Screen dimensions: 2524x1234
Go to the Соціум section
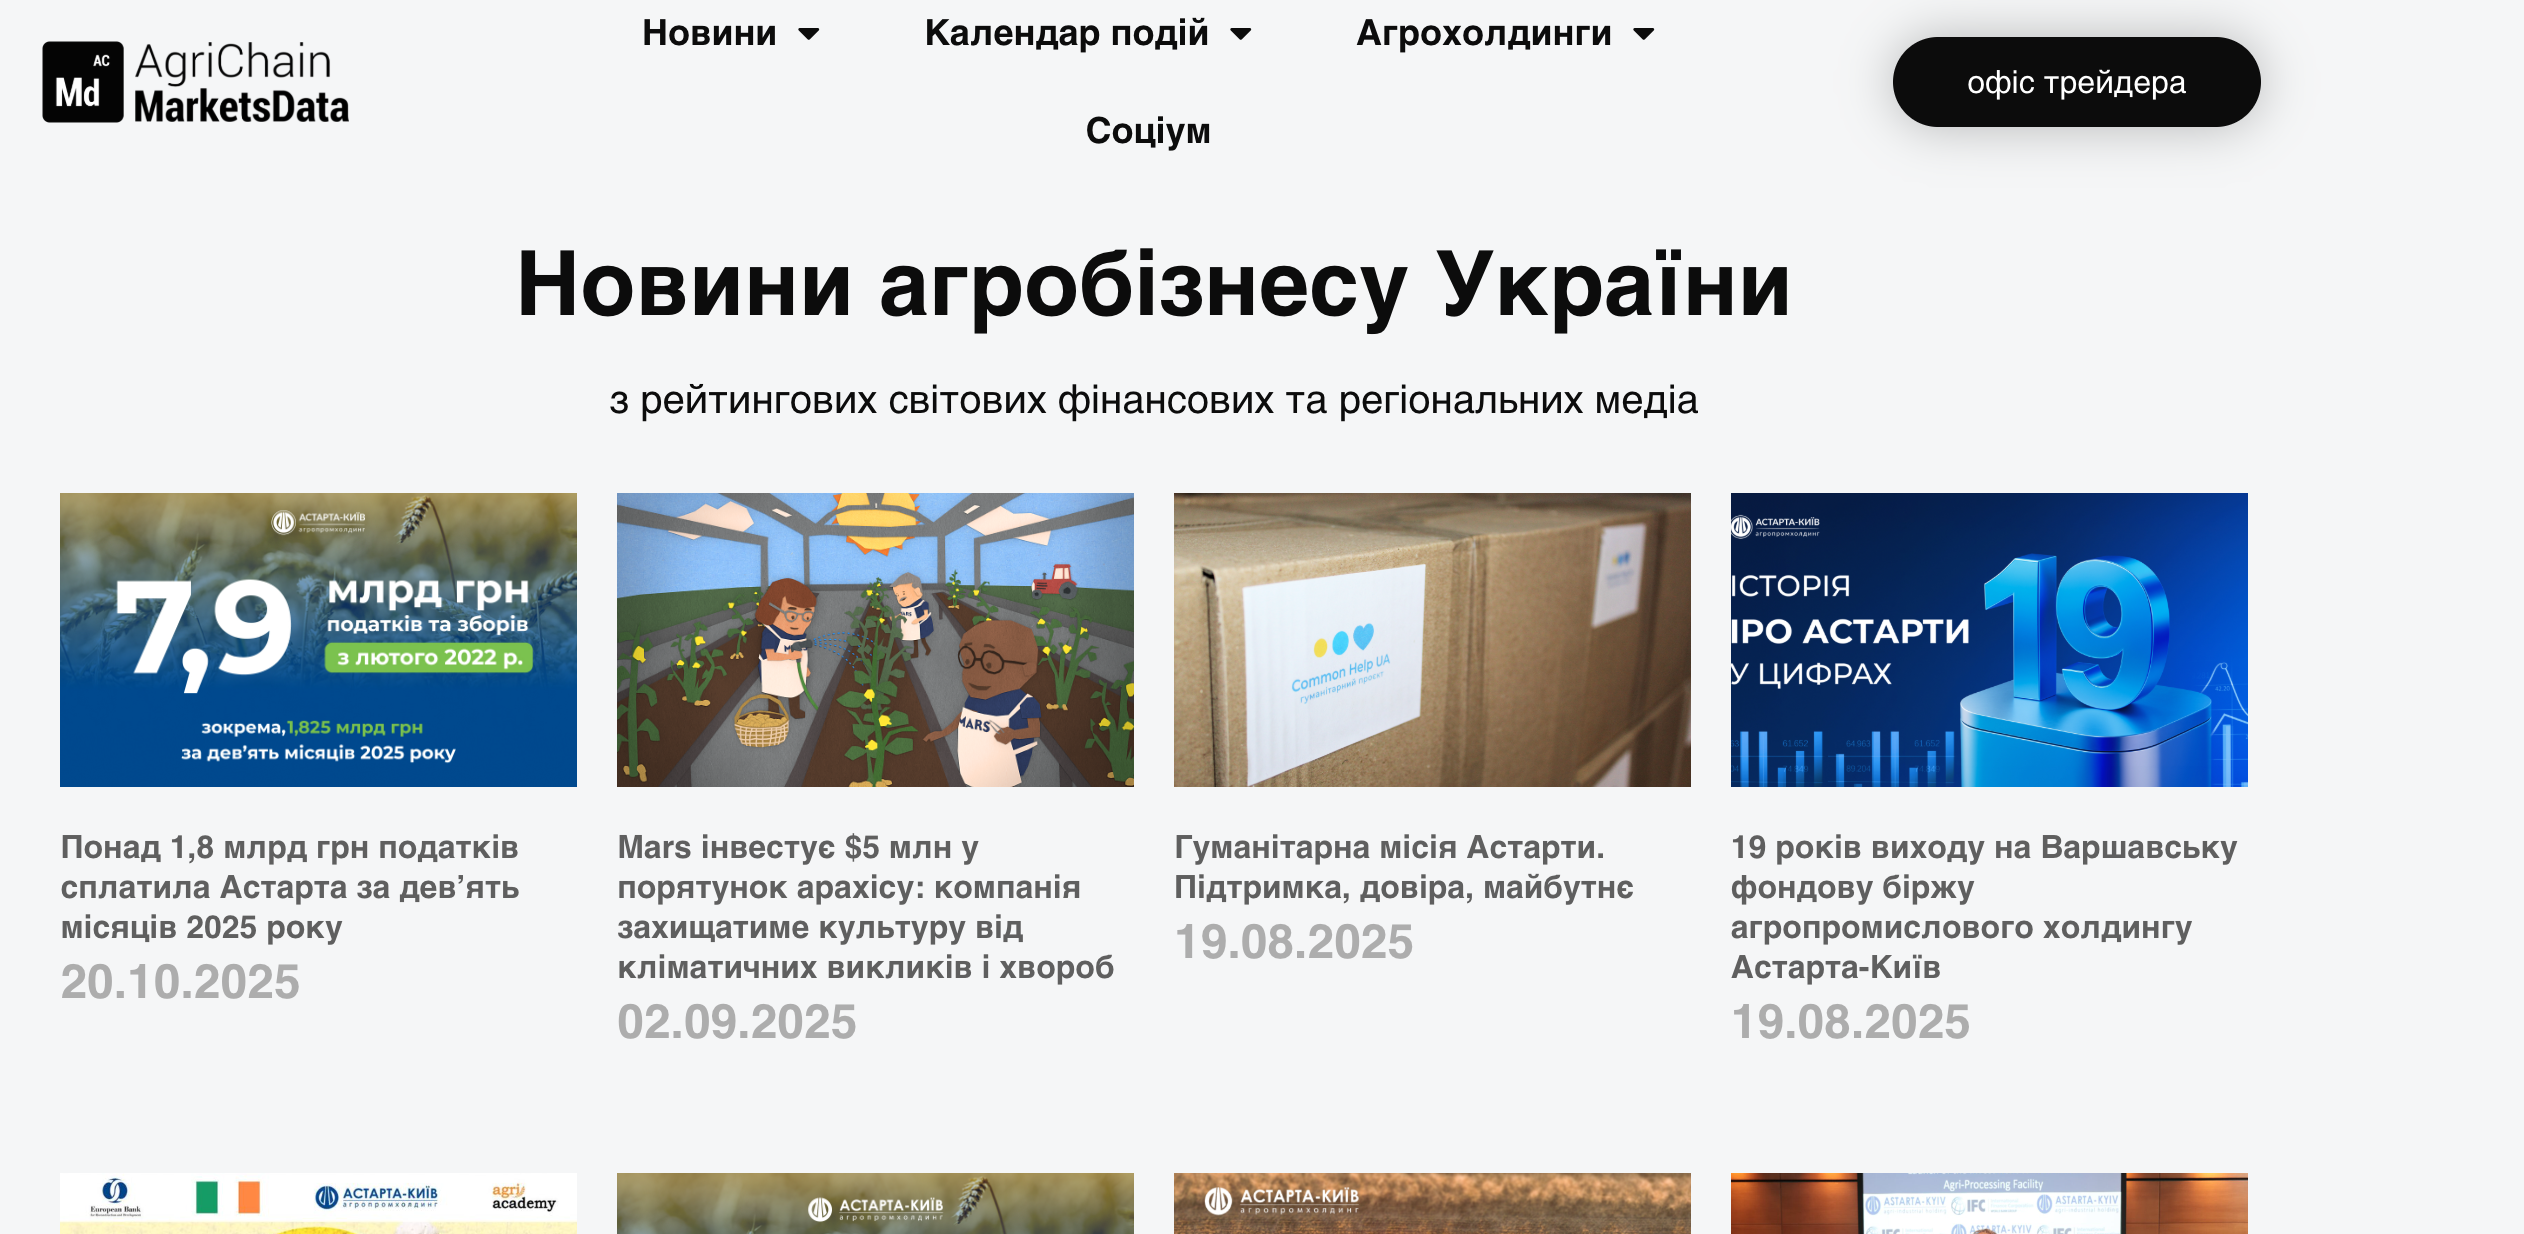click(x=1148, y=131)
